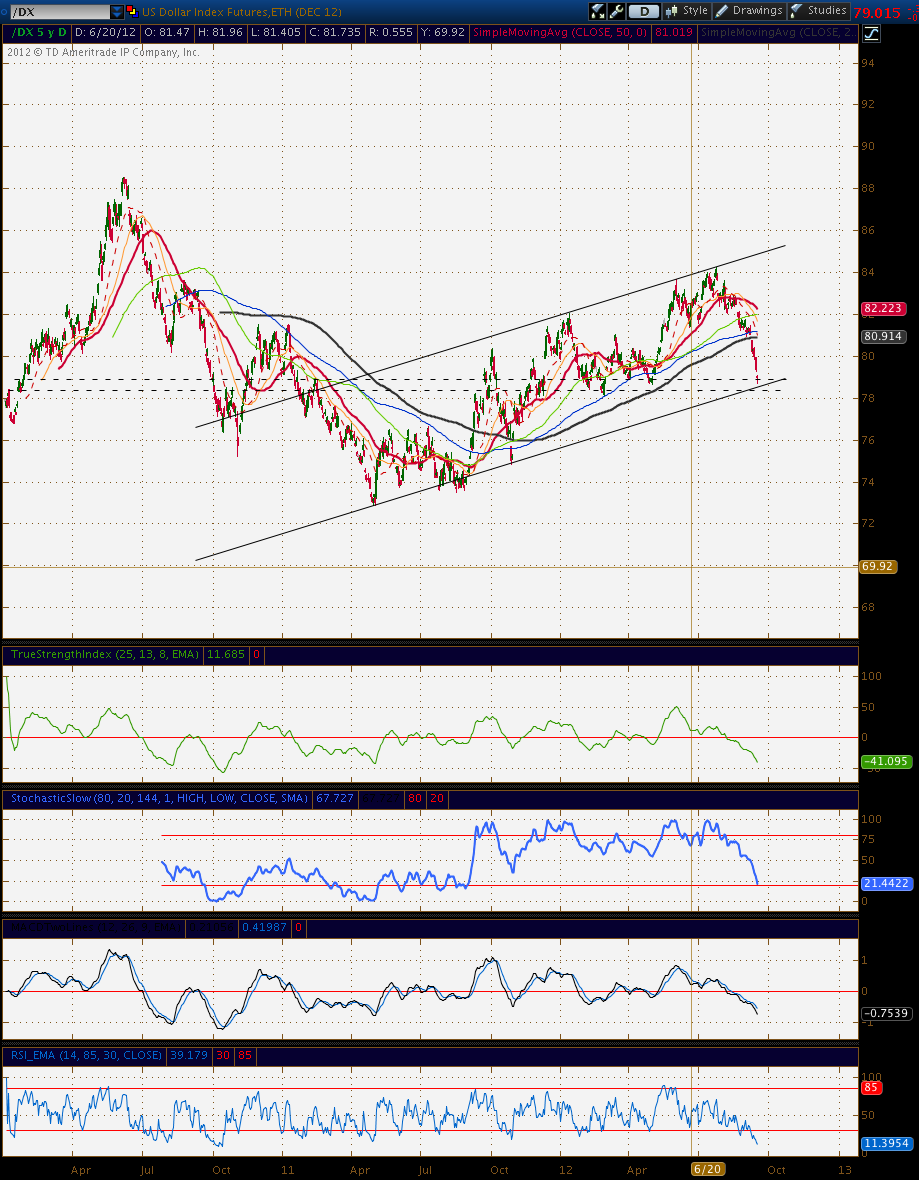Click the 67.727 stochastic value in header
This screenshot has width=919, height=1180.
click(333, 798)
